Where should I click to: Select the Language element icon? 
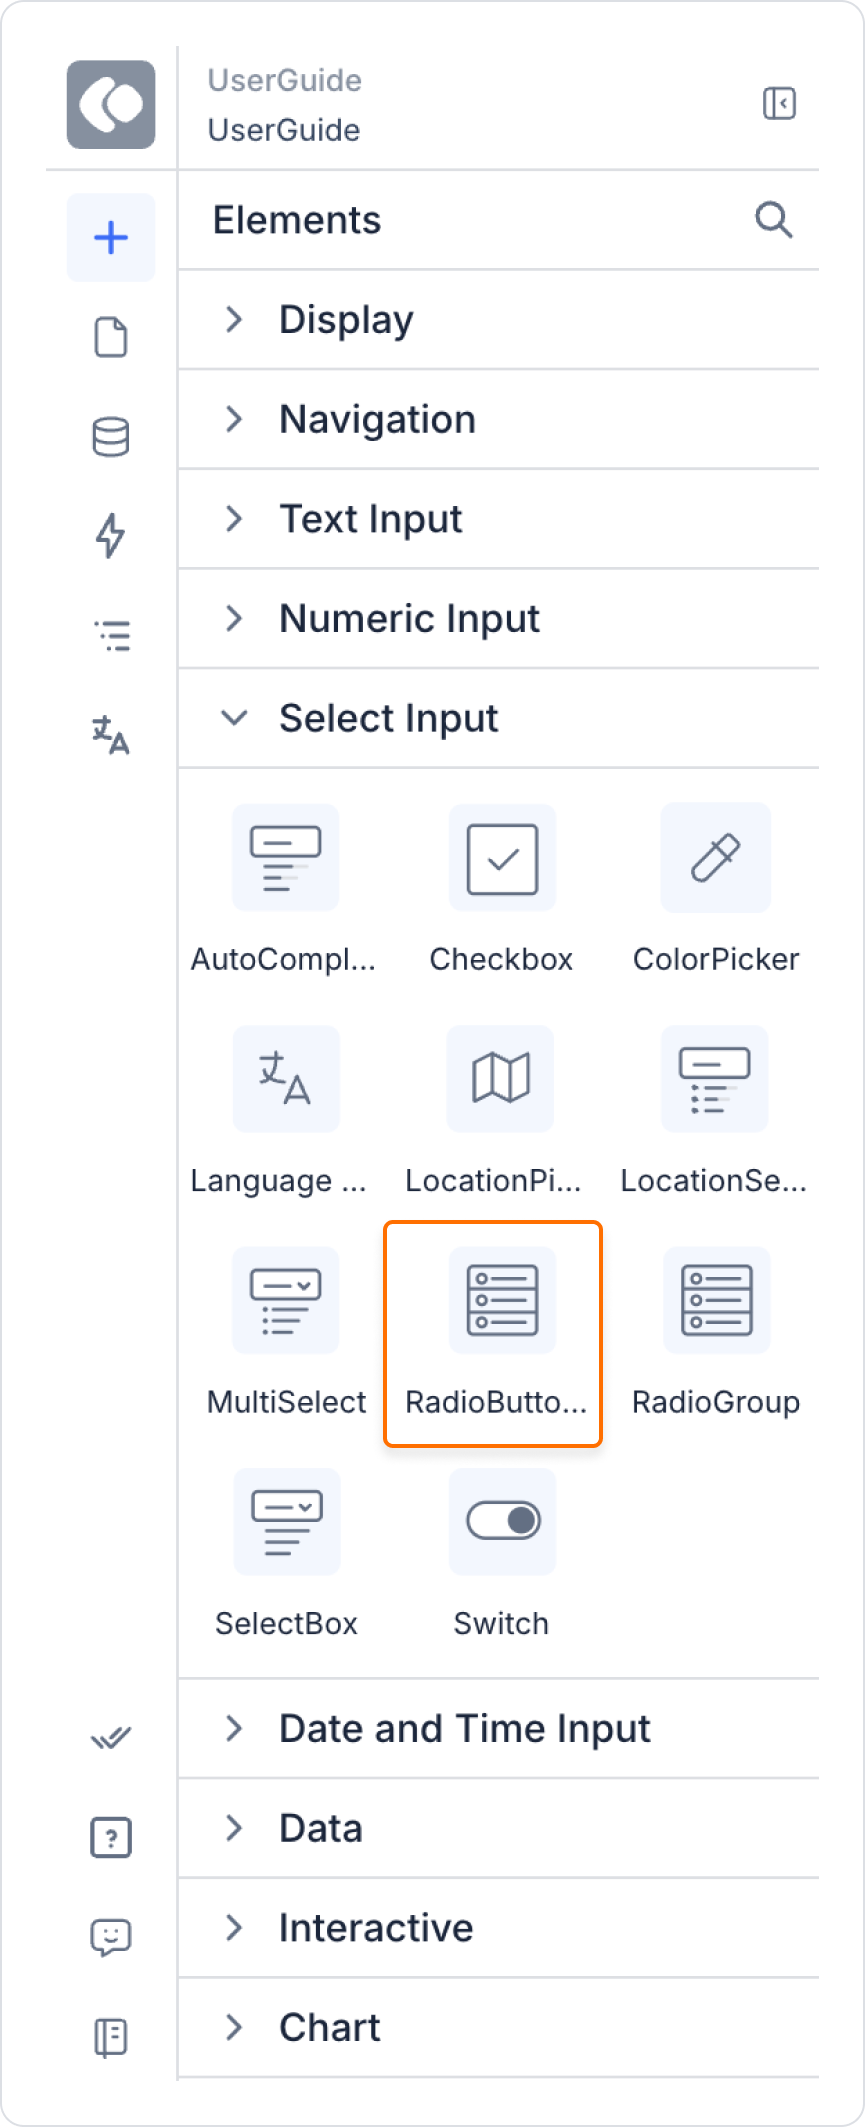tap(286, 1079)
